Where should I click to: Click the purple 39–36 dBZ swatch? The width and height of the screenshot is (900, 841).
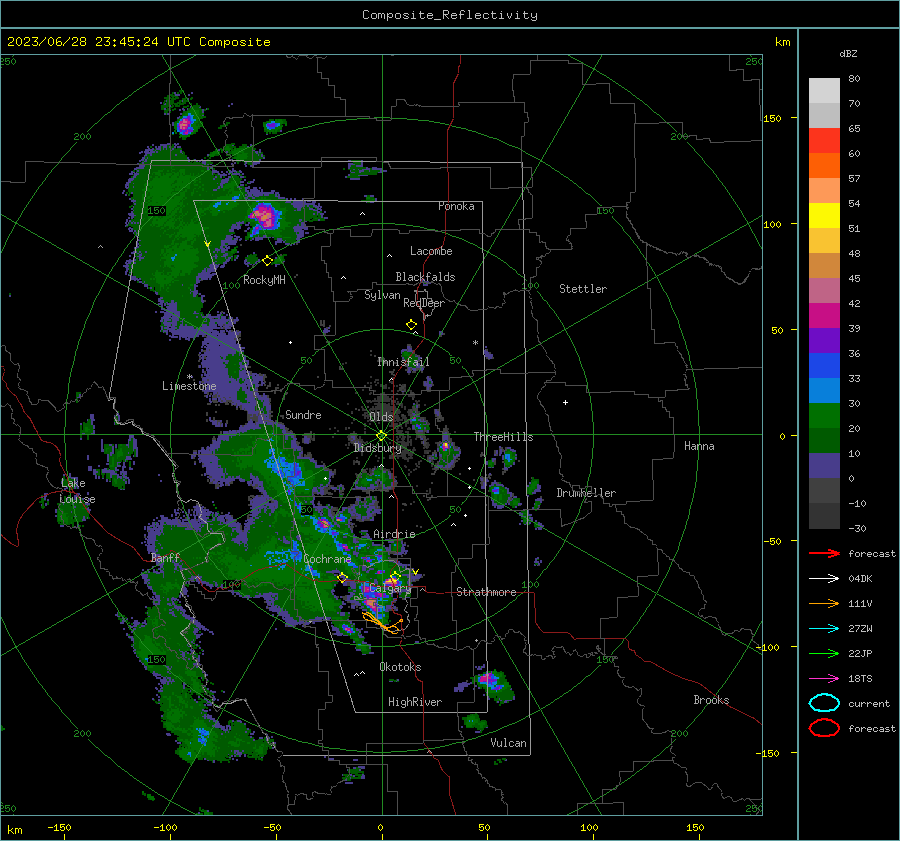(x=824, y=340)
